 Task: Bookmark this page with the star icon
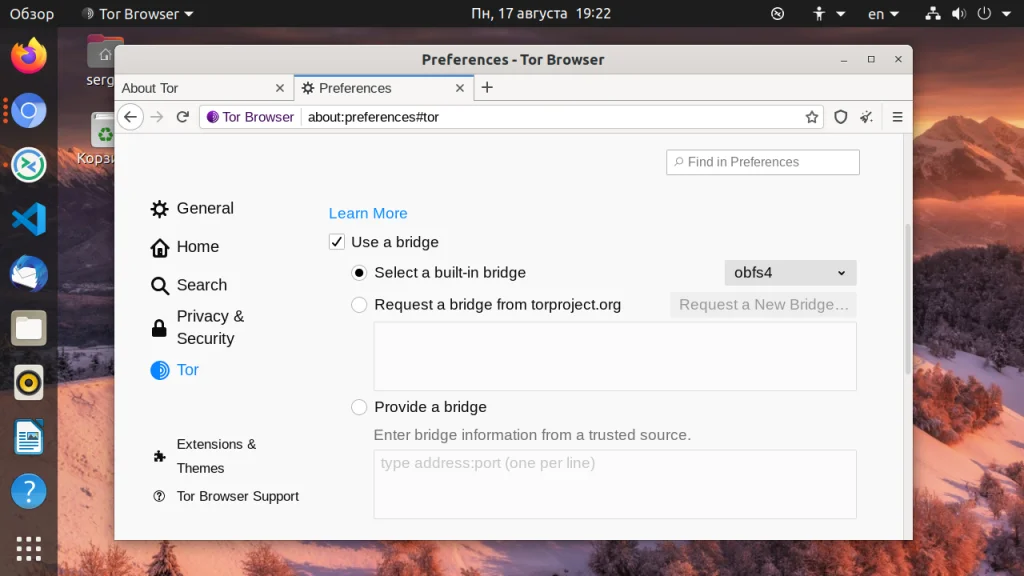pyautogui.click(x=812, y=117)
